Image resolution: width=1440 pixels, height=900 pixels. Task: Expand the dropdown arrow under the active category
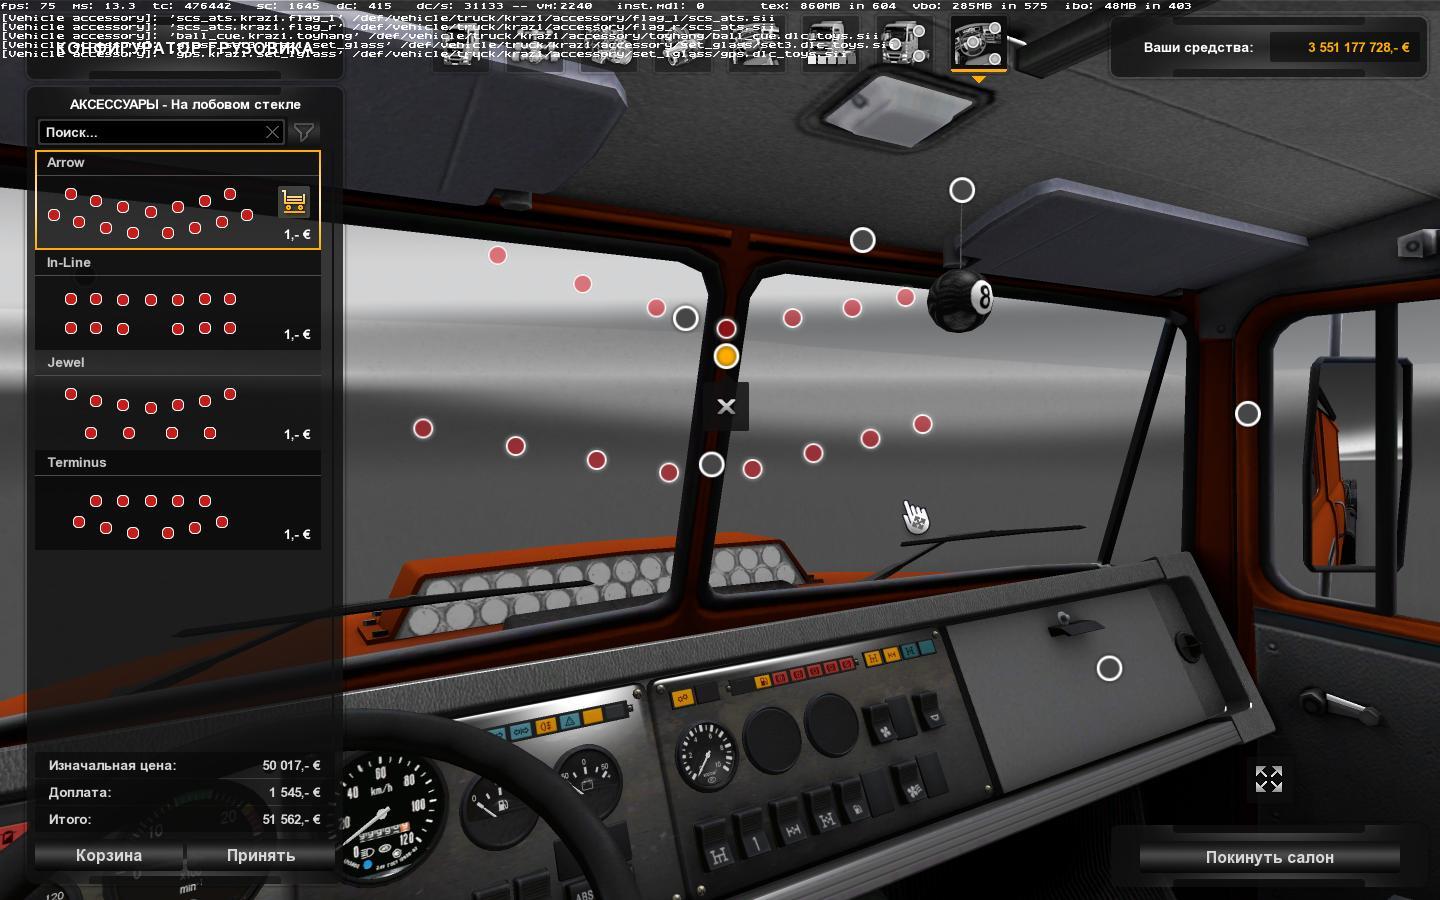pyautogui.click(x=978, y=79)
